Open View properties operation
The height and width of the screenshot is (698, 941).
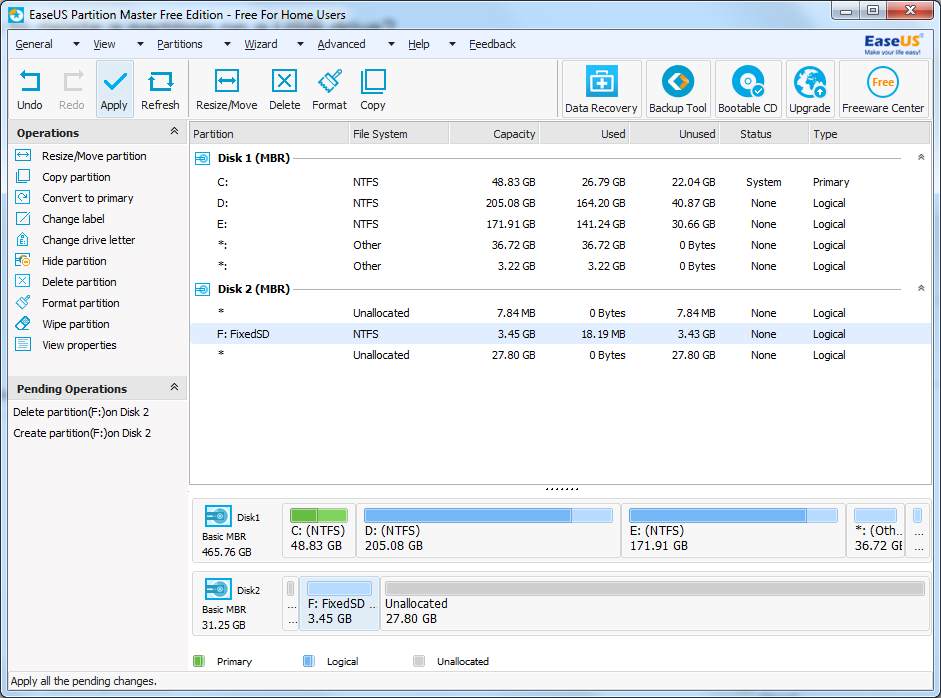coord(79,345)
